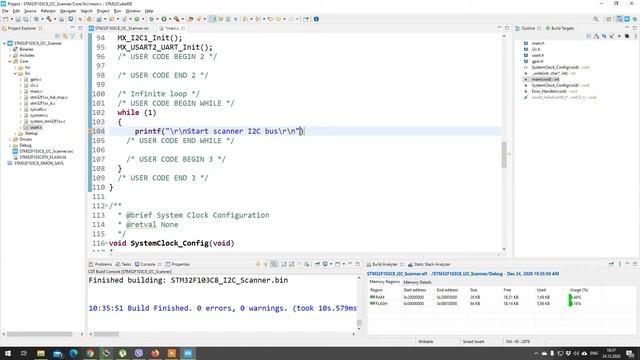Click the editor vertical scrollbar thumb
The height and width of the screenshot is (360, 640).
[x=504, y=154]
